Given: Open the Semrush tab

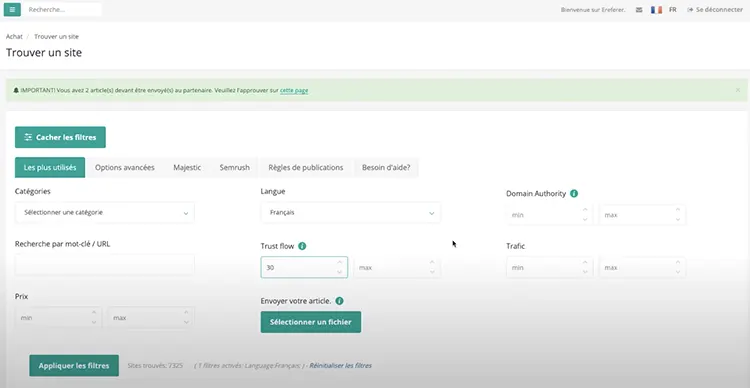Looking at the screenshot, I should (x=234, y=167).
